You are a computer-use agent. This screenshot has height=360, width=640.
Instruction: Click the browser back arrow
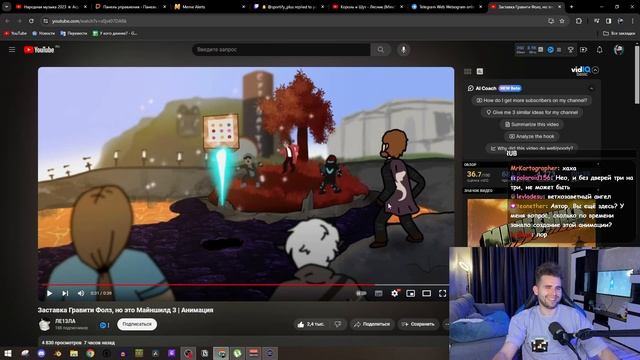7,21
